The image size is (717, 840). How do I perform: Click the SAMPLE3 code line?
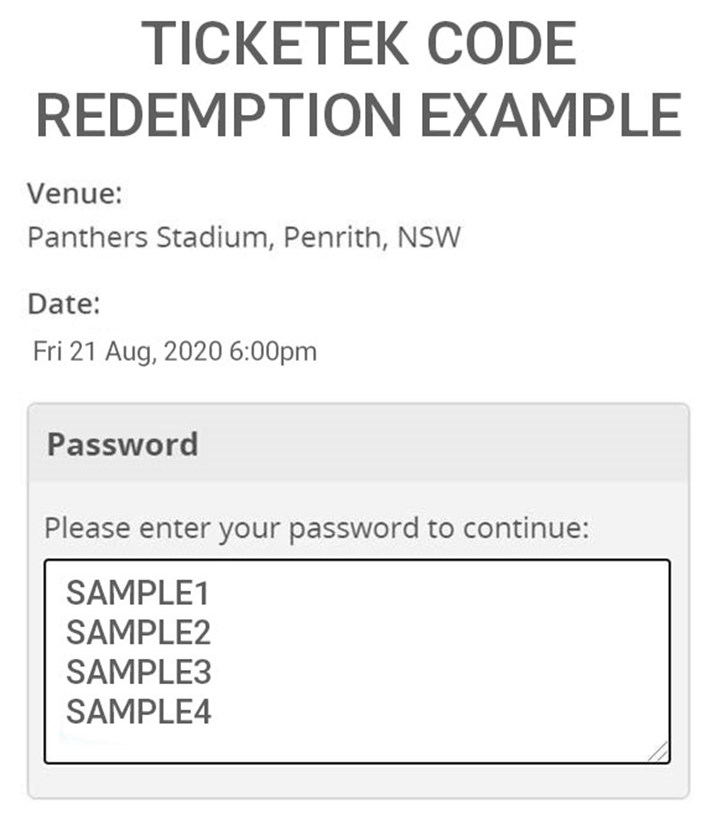(x=138, y=672)
